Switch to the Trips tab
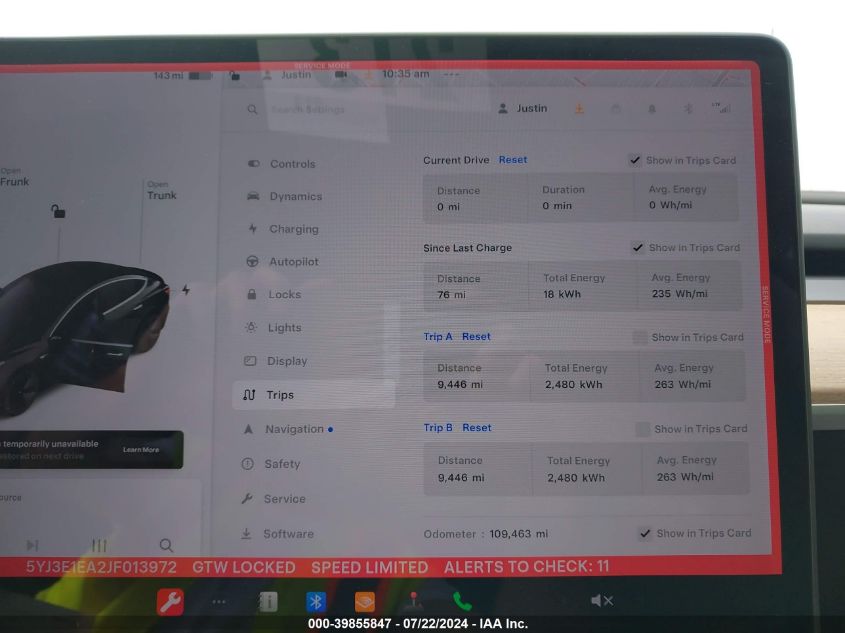The image size is (845, 633). point(283,395)
